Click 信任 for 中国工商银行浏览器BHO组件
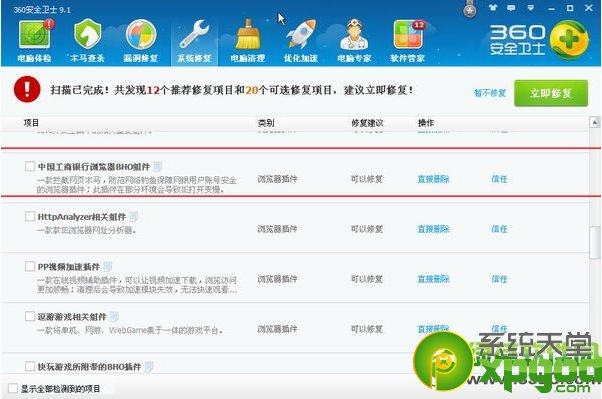 pyautogui.click(x=499, y=179)
